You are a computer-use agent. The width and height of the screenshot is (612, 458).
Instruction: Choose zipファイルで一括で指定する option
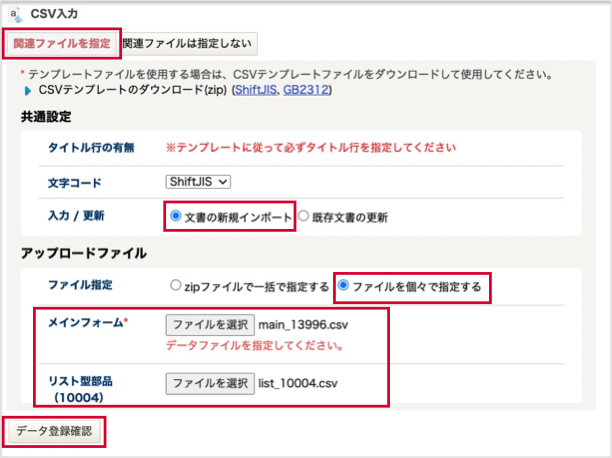pos(176,285)
